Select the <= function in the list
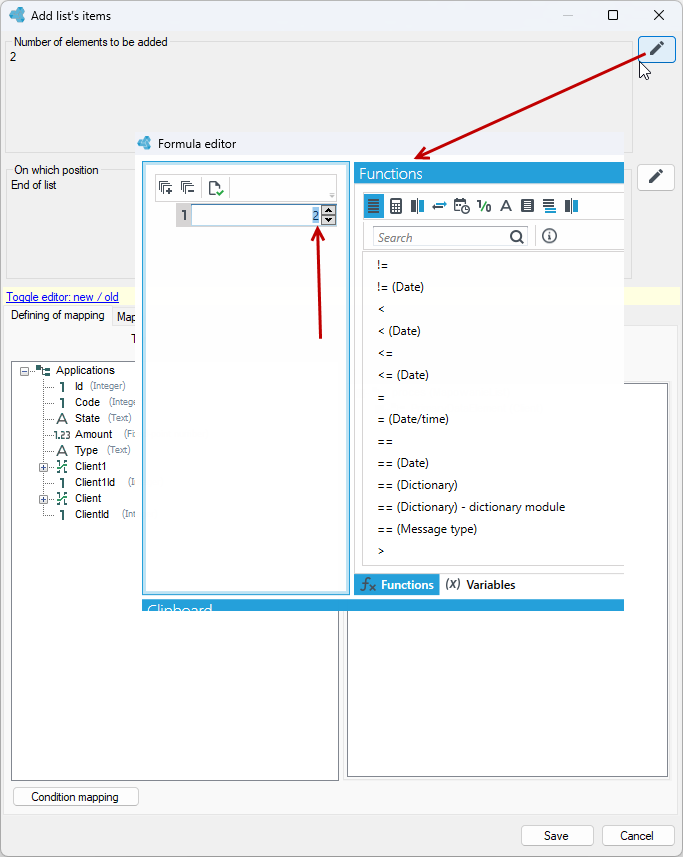The height and width of the screenshot is (857, 683). pos(385,354)
